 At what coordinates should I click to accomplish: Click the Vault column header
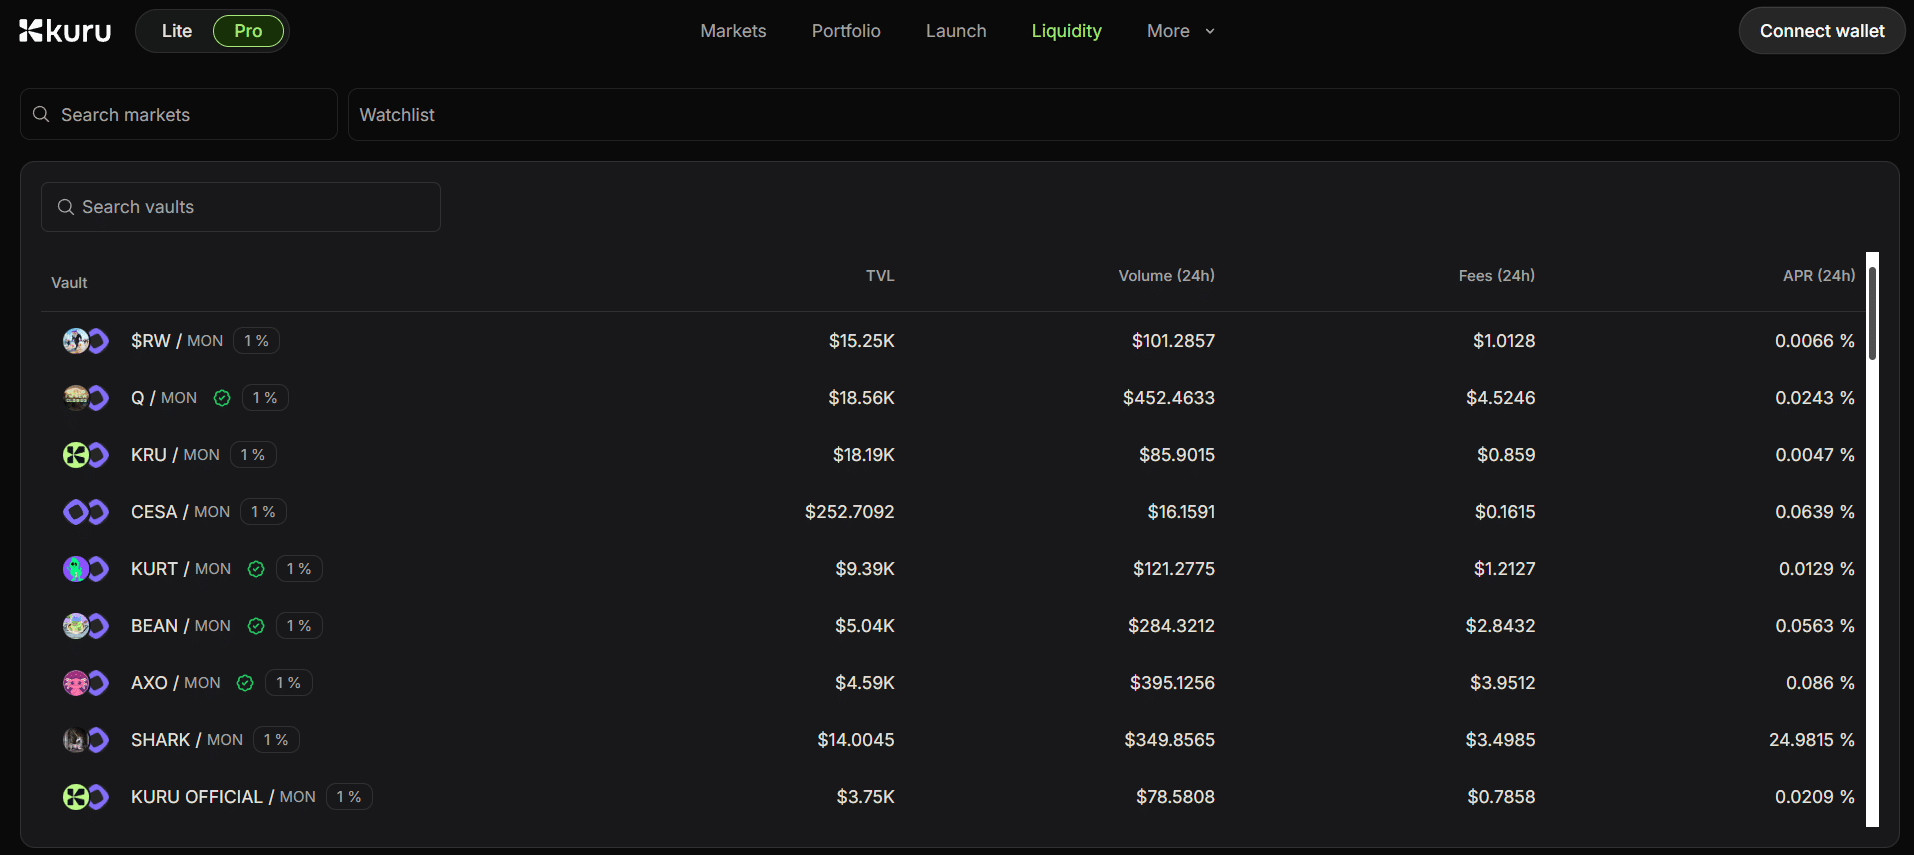click(x=69, y=283)
